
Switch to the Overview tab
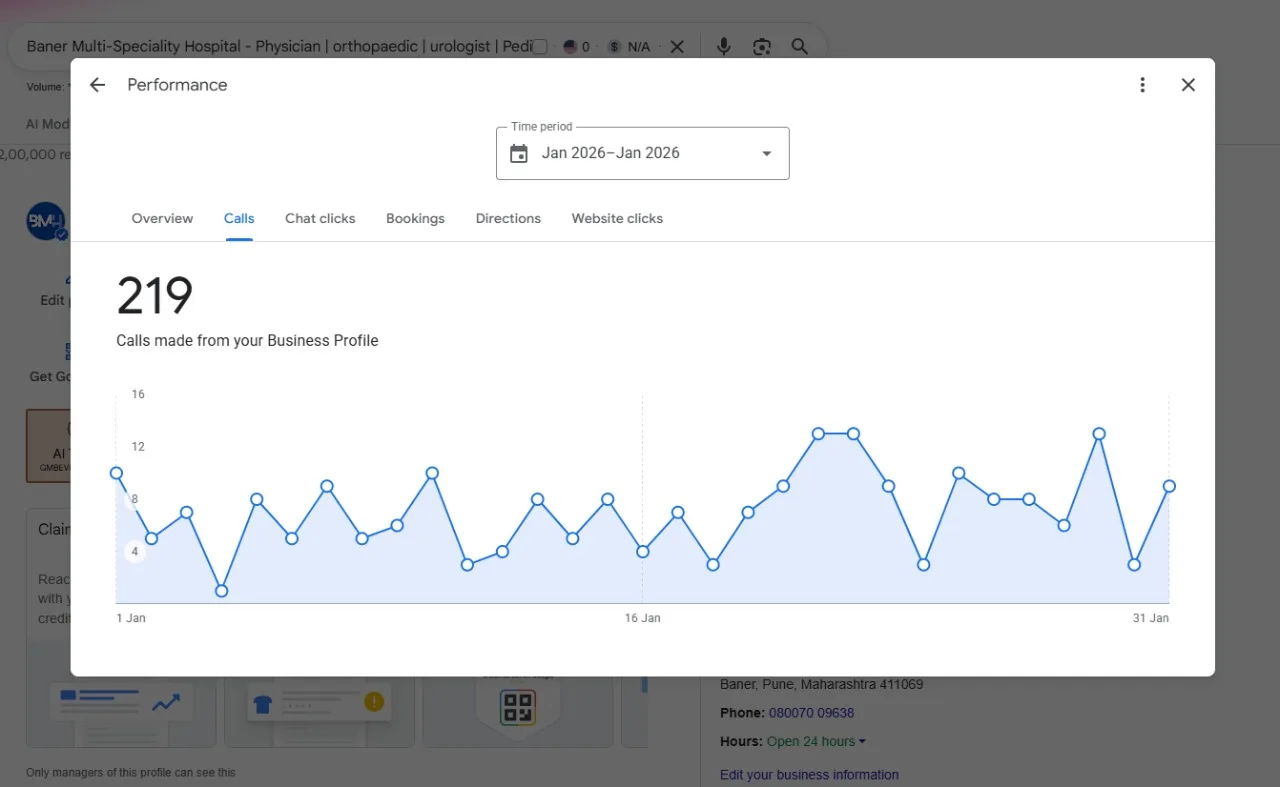pyautogui.click(x=162, y=218)
